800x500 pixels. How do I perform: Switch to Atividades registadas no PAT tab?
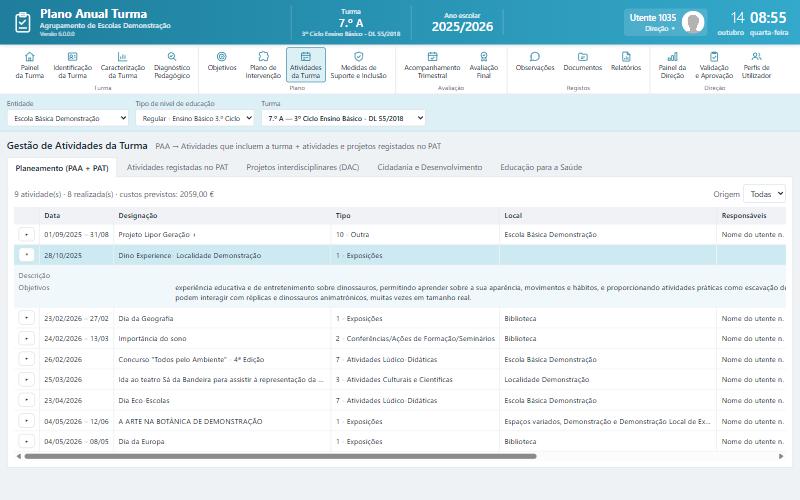tap(178, 167)
